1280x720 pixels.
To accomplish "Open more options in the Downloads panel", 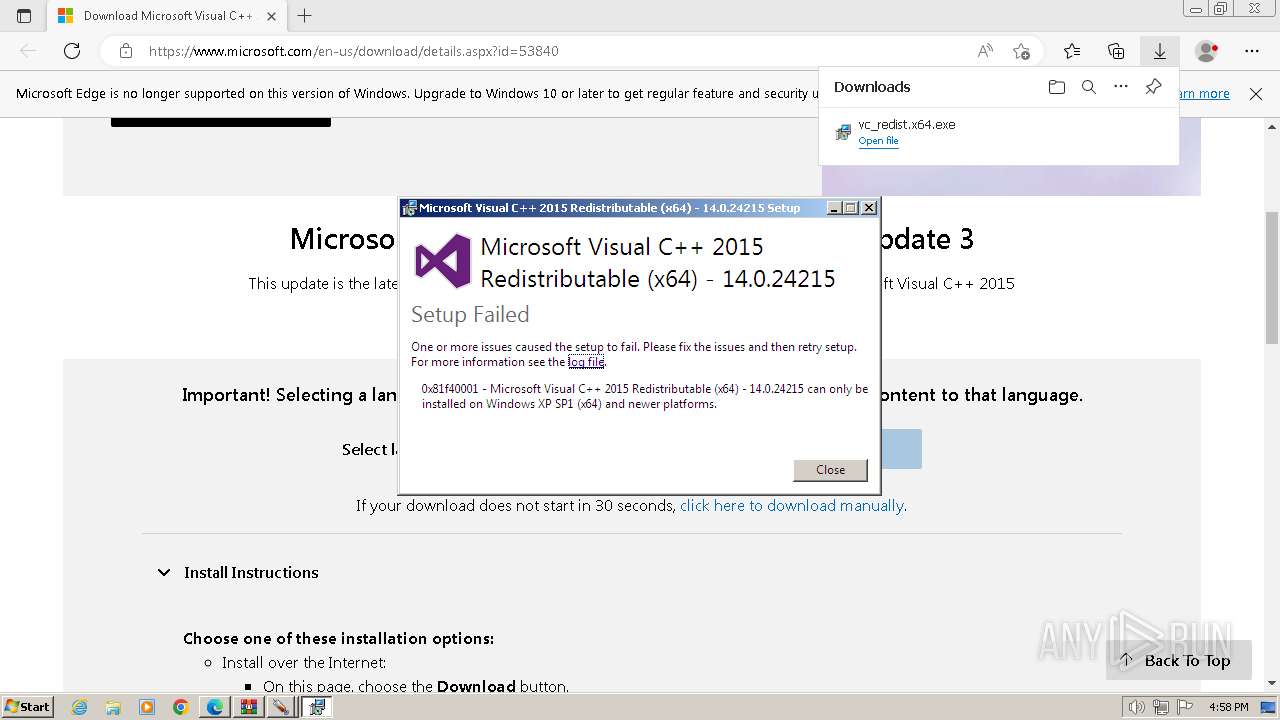I will click(x=1121, y=87).
